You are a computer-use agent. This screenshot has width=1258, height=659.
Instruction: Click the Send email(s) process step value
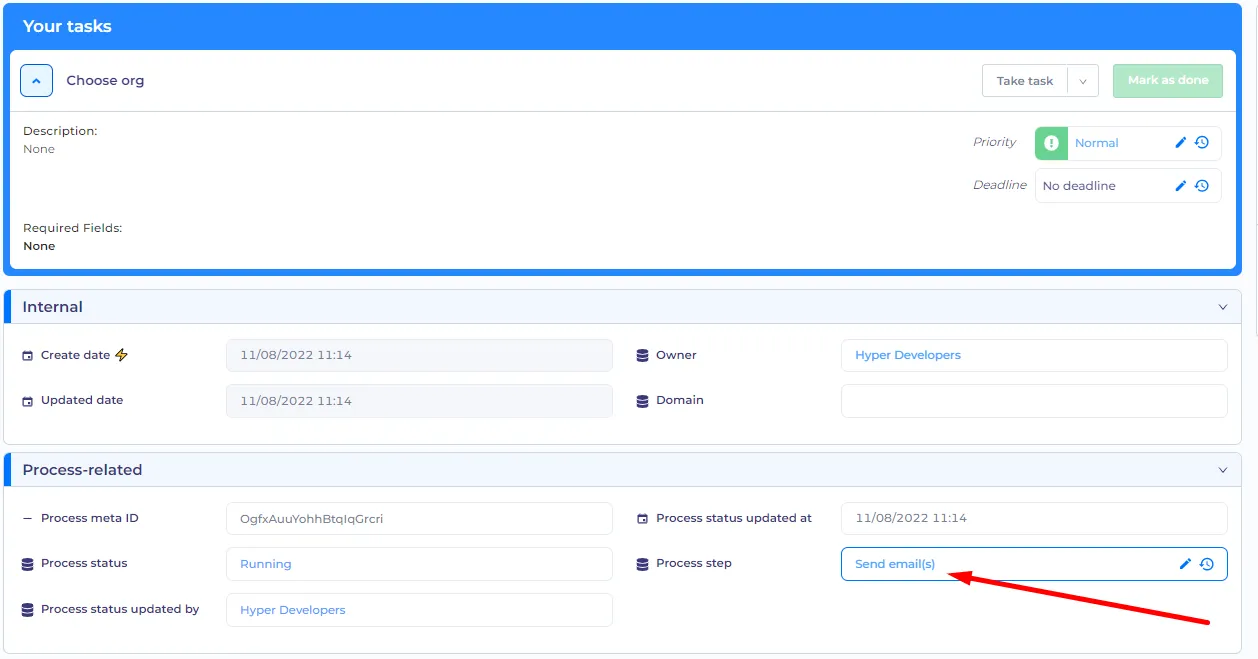click(895, 564)
